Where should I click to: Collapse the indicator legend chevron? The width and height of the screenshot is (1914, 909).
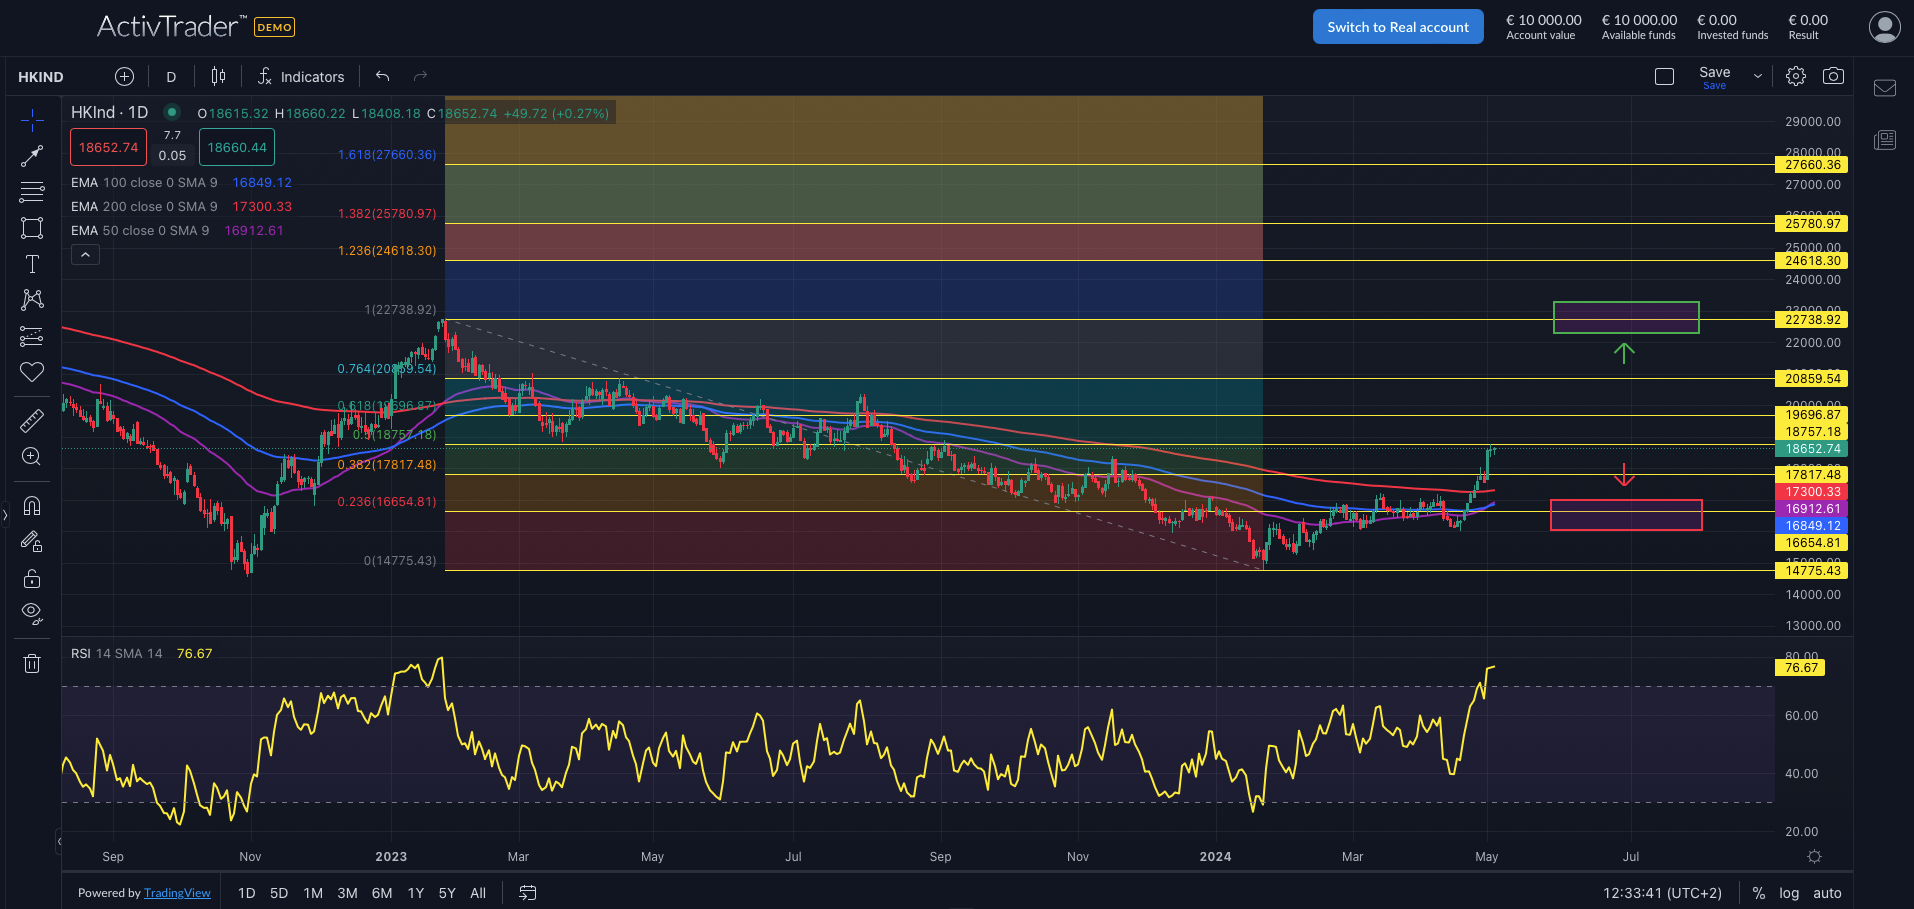point(85,255)
